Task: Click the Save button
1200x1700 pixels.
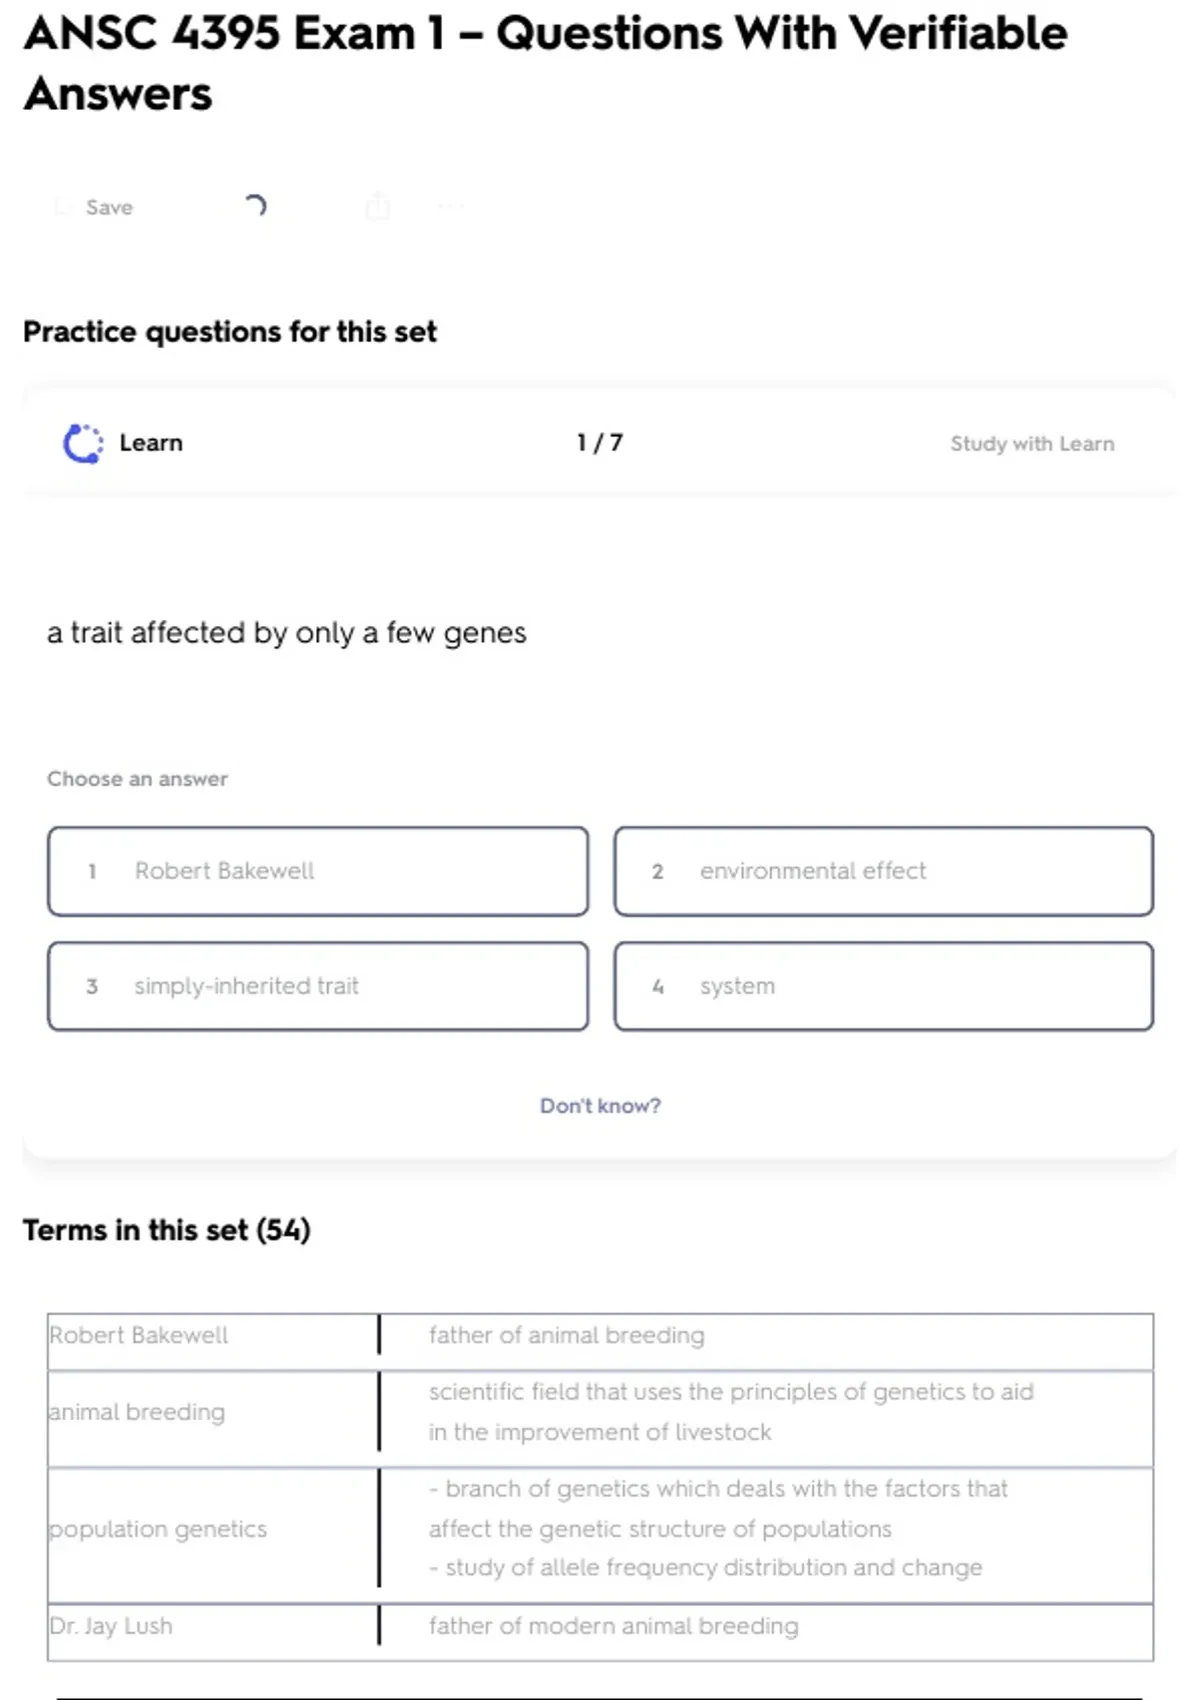Action: pos(96,207)
